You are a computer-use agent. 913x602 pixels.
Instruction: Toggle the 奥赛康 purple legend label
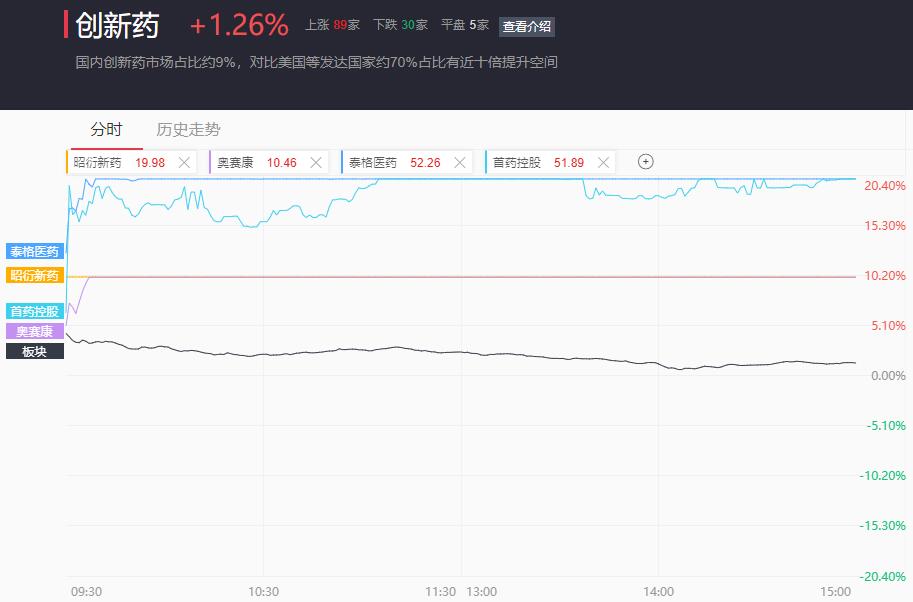point(35,331)
